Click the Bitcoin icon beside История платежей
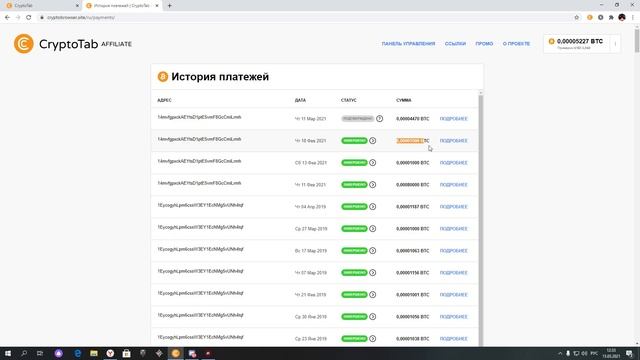640x360 pixels. point(162,77)
